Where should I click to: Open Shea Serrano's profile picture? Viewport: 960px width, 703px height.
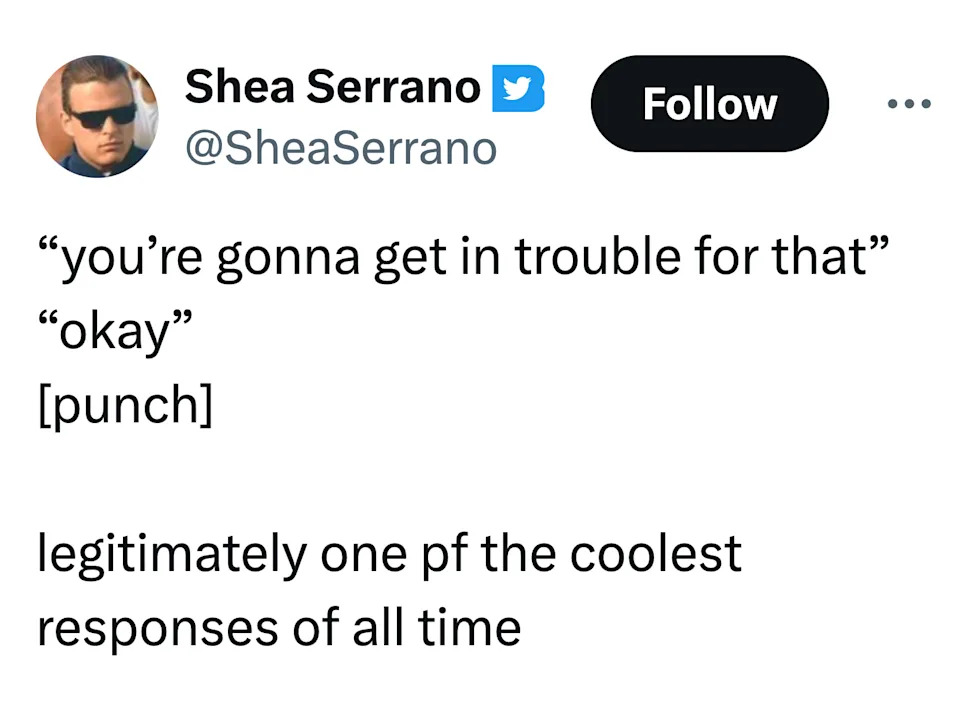97,116
